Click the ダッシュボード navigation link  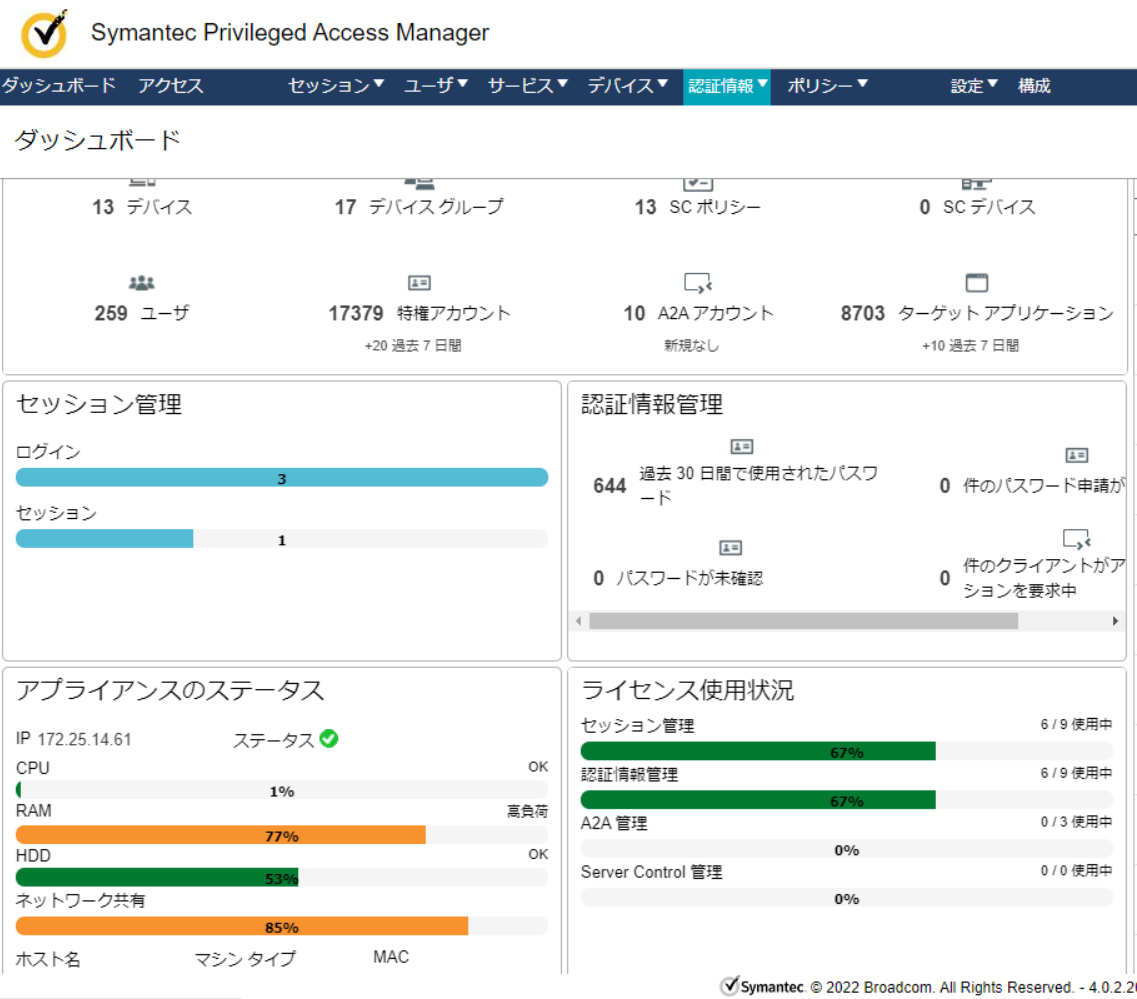[x=56, y=86]
